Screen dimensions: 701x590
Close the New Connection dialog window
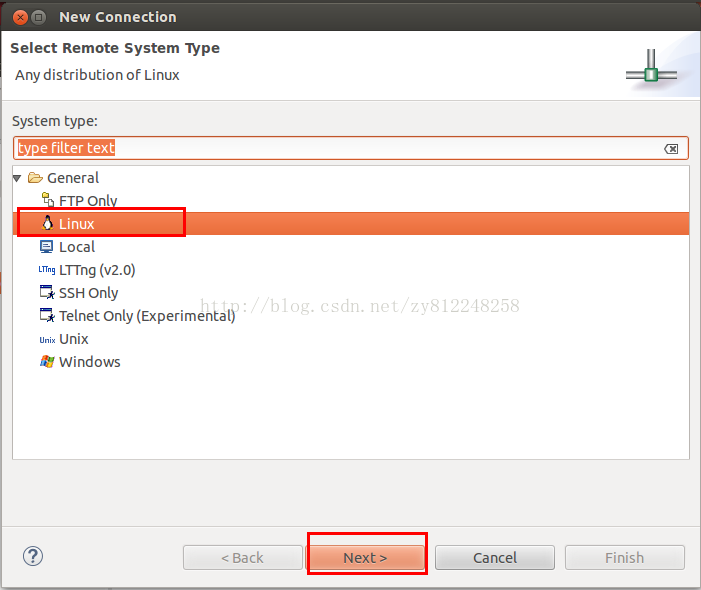click(x=17, y=17)
